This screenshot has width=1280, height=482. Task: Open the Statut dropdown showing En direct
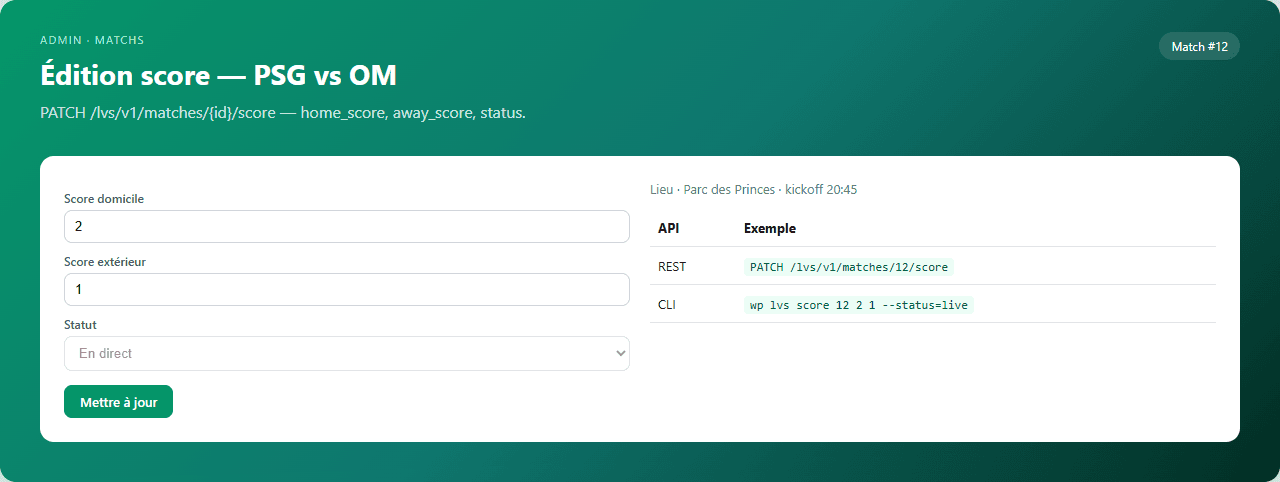(x=347, y=353)
